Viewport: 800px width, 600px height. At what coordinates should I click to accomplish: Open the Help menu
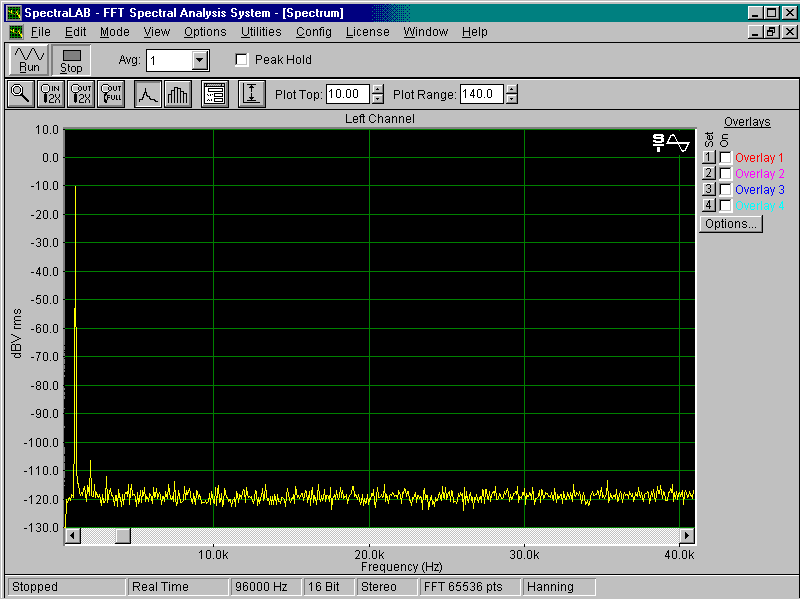pyautogui.click(x=474, y=32)
